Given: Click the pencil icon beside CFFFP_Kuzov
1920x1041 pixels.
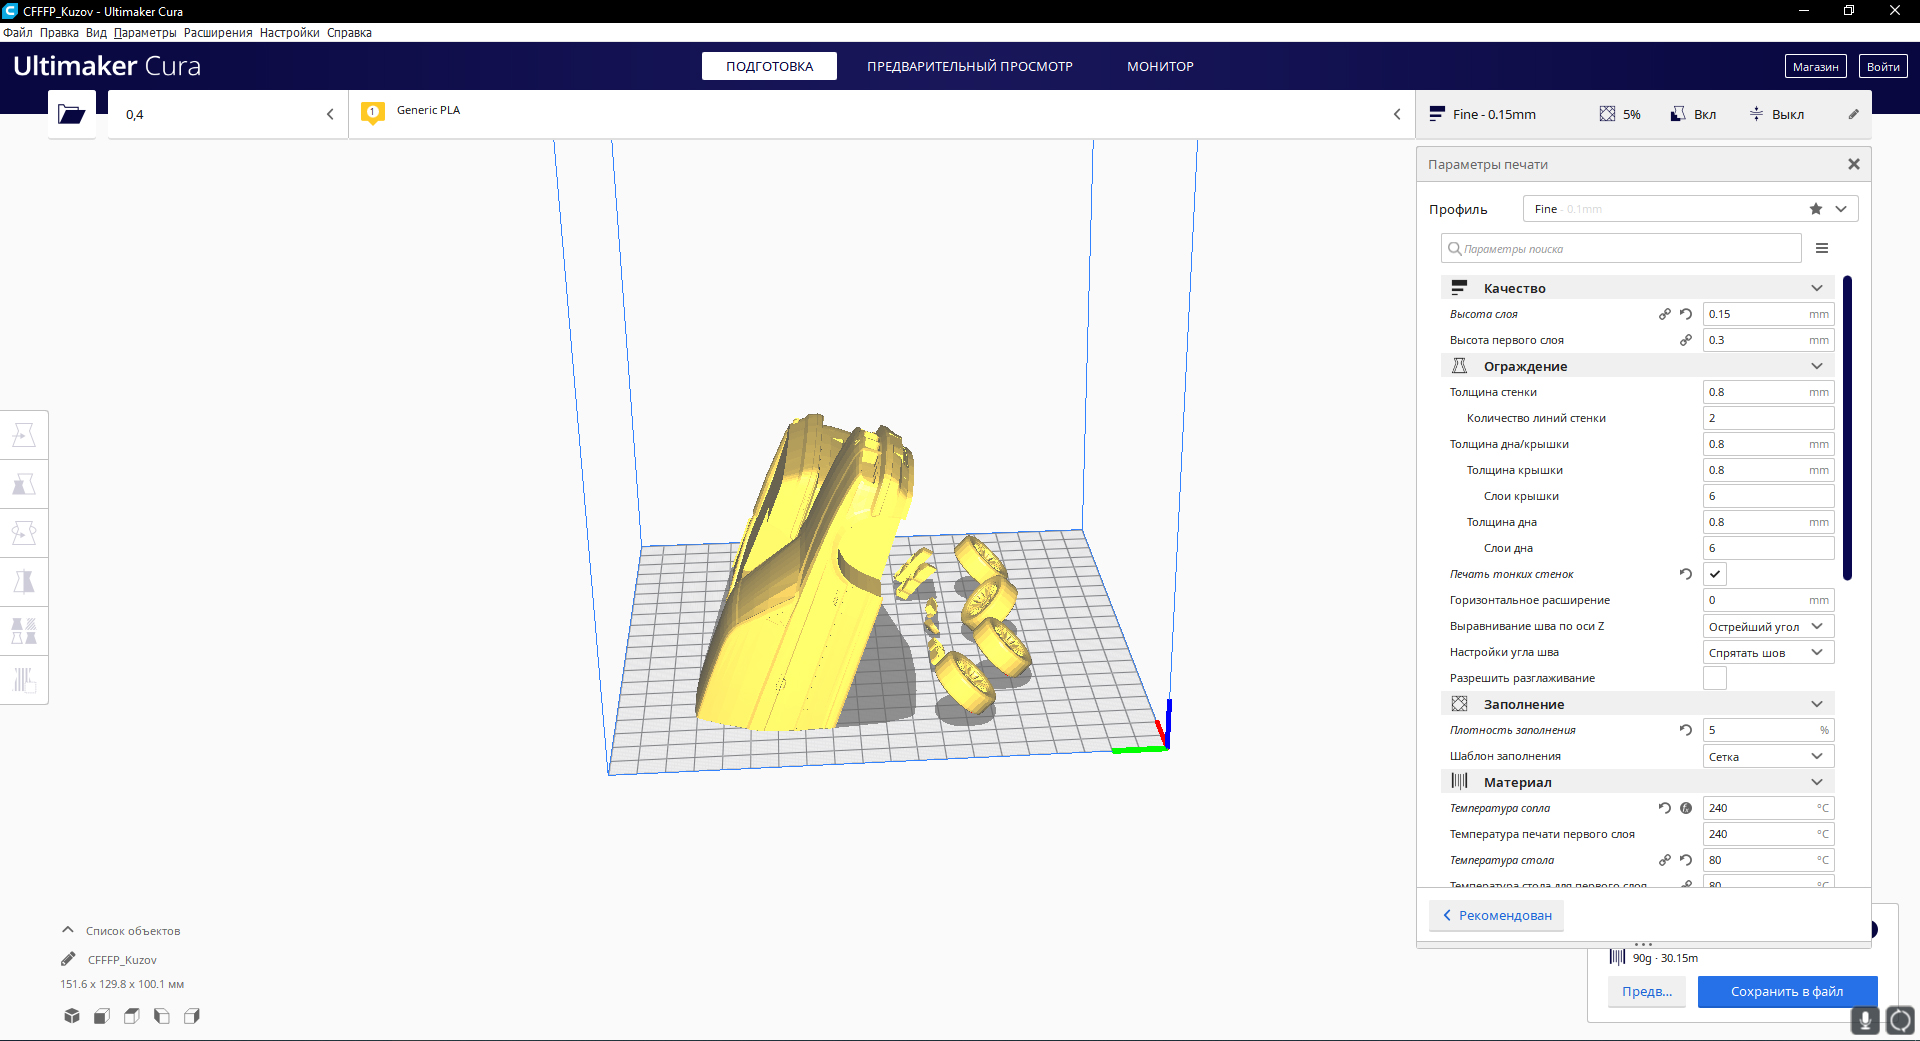Looking at the screenshot, I should (x=68, y=959).
